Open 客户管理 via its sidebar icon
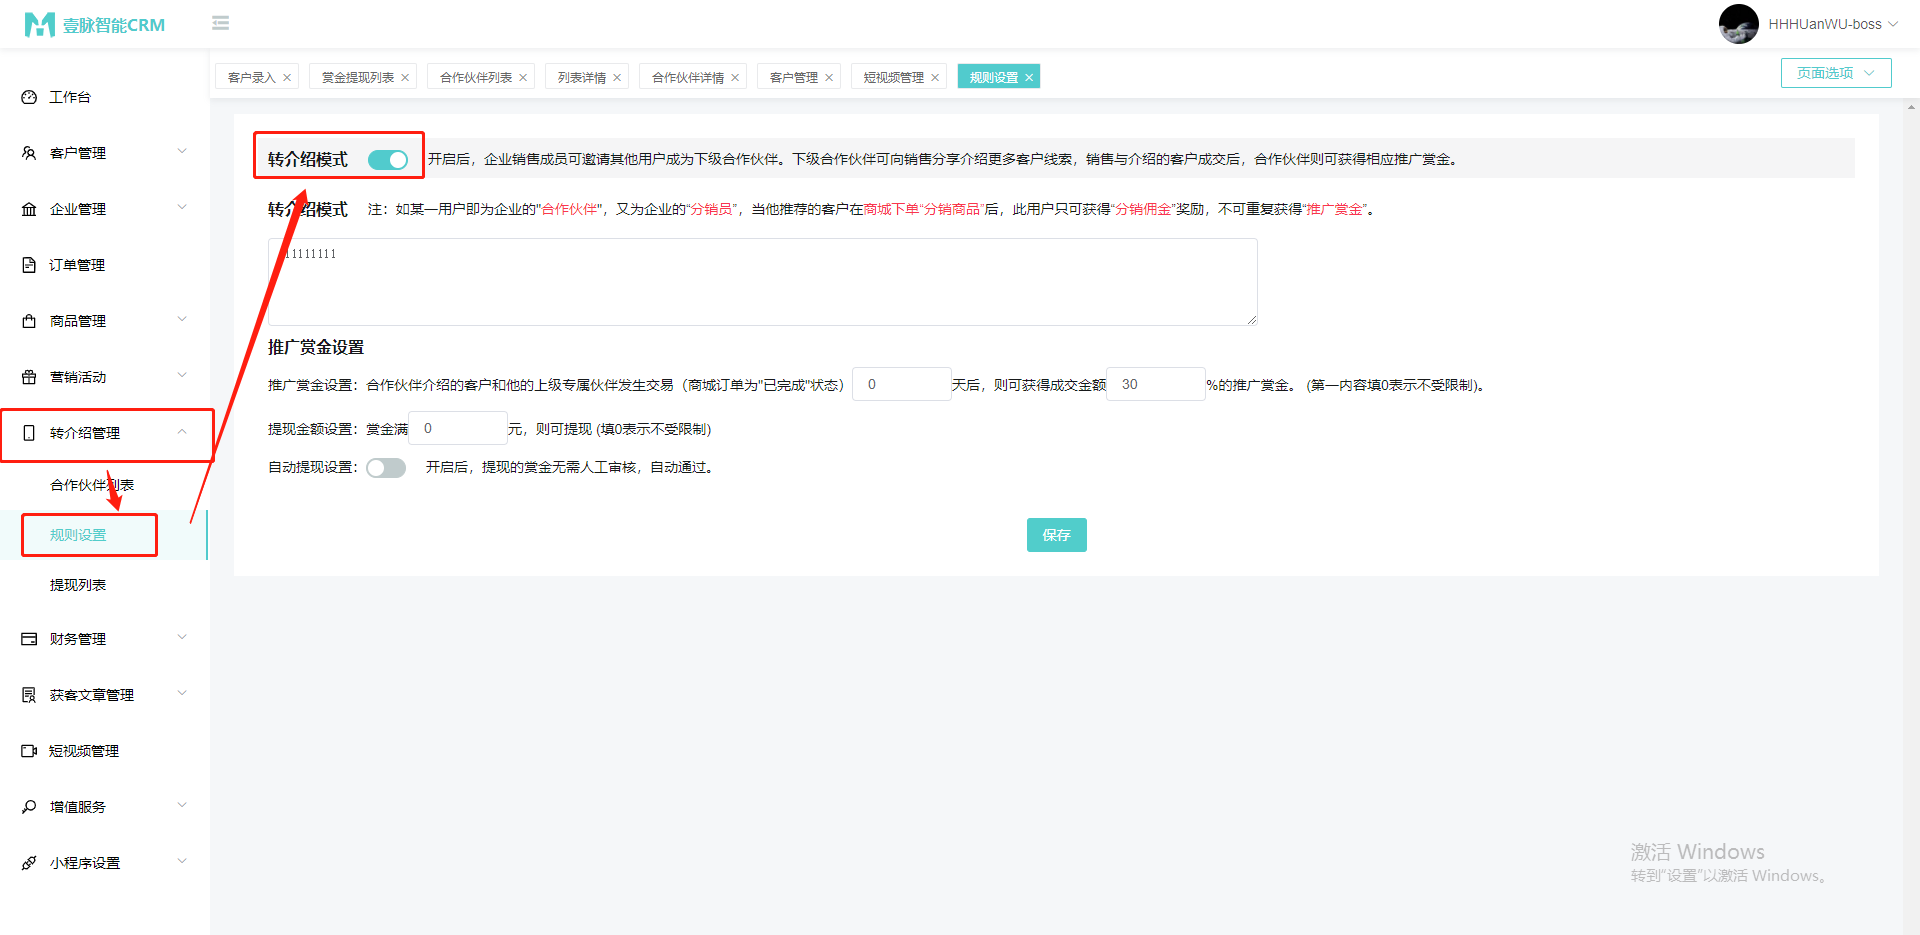 click(x=28, y=152)
